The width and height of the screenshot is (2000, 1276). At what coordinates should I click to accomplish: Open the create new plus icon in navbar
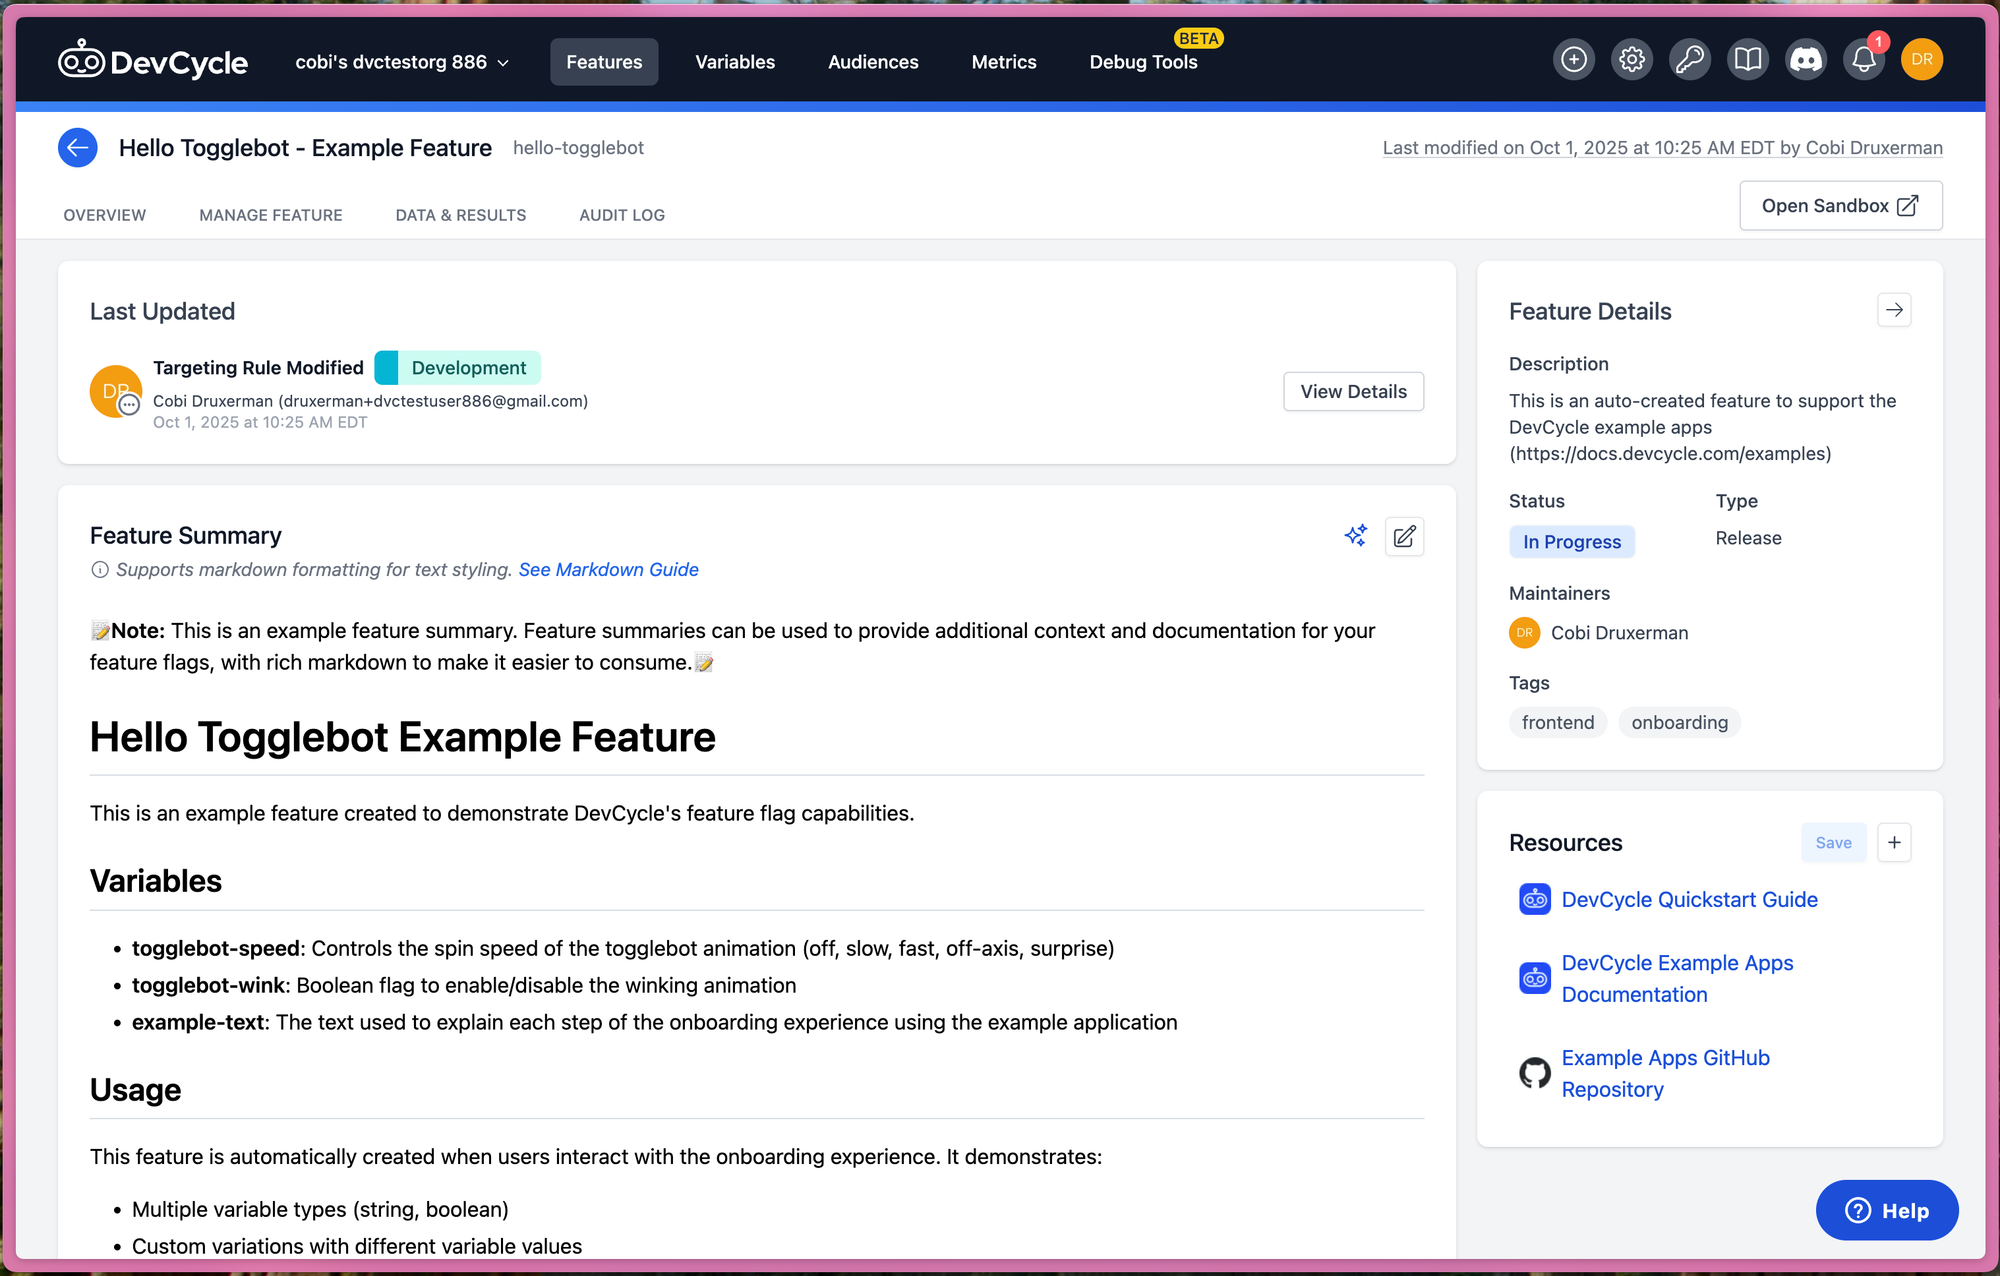1573,60
